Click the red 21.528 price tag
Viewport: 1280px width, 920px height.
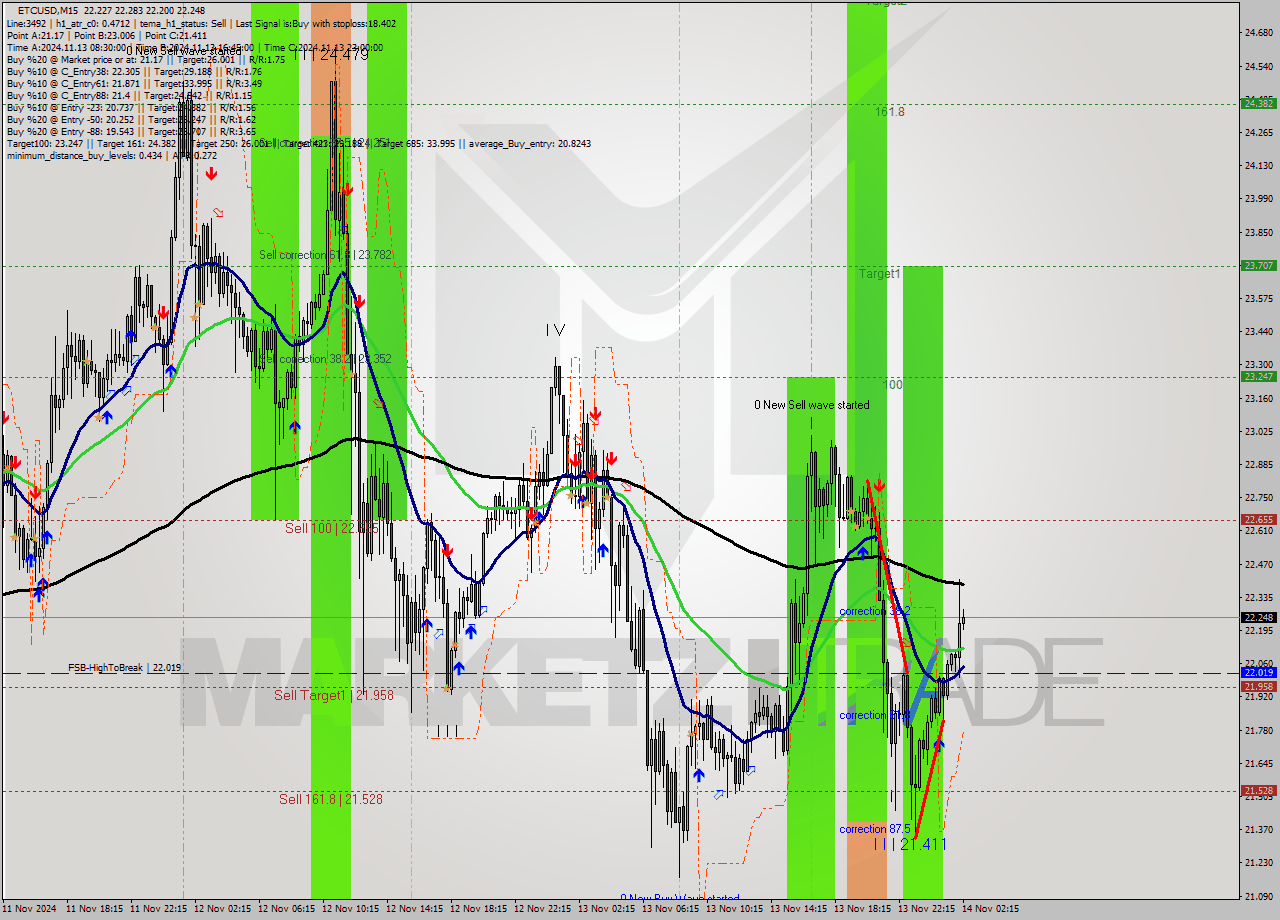pos(1258,790)
